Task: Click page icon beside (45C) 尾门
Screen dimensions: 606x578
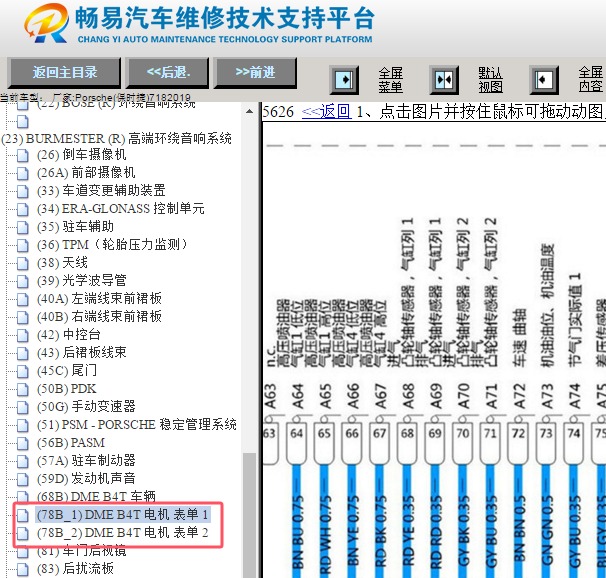Action: (x=23, y=371)
